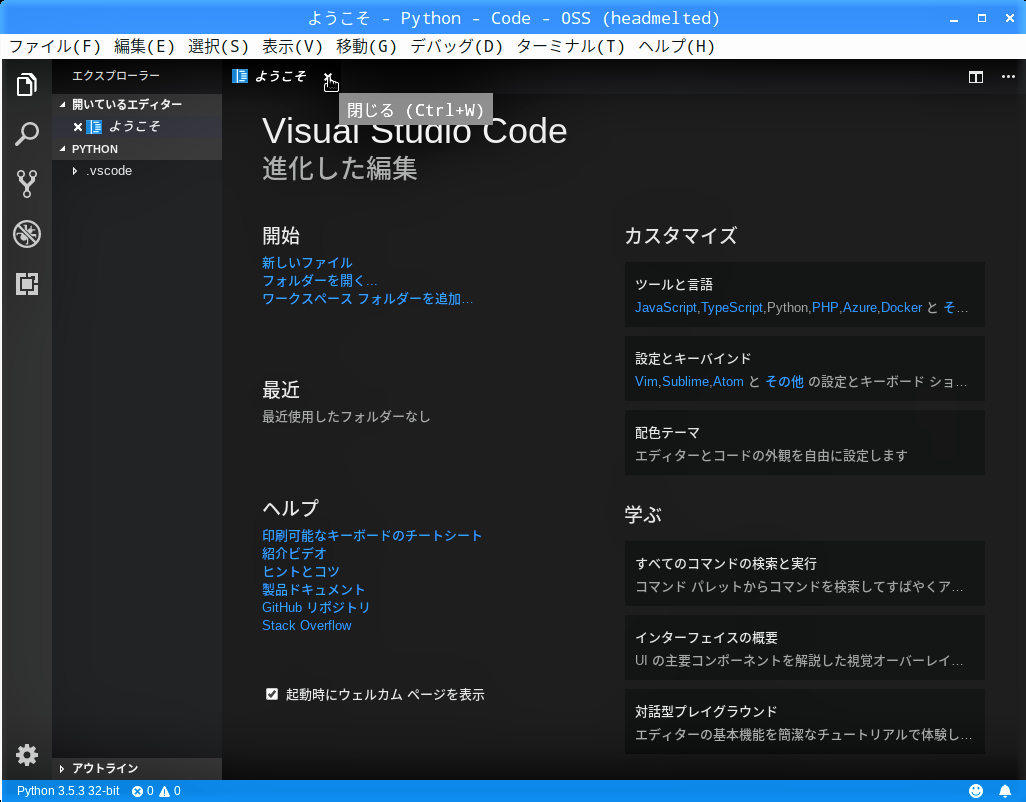The width and height of the screenshot is (1026, 802).
Task: Open the notifications bell icon
Action: click(1005, 791)
